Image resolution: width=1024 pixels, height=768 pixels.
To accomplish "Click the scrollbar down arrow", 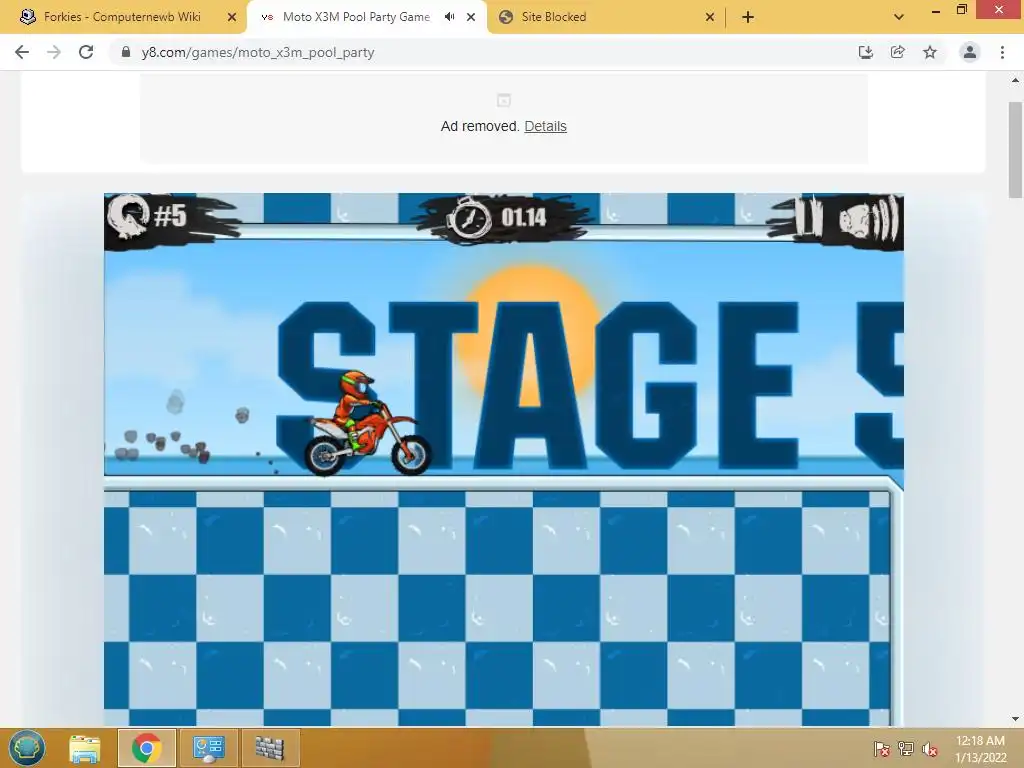I will 1016,719.
